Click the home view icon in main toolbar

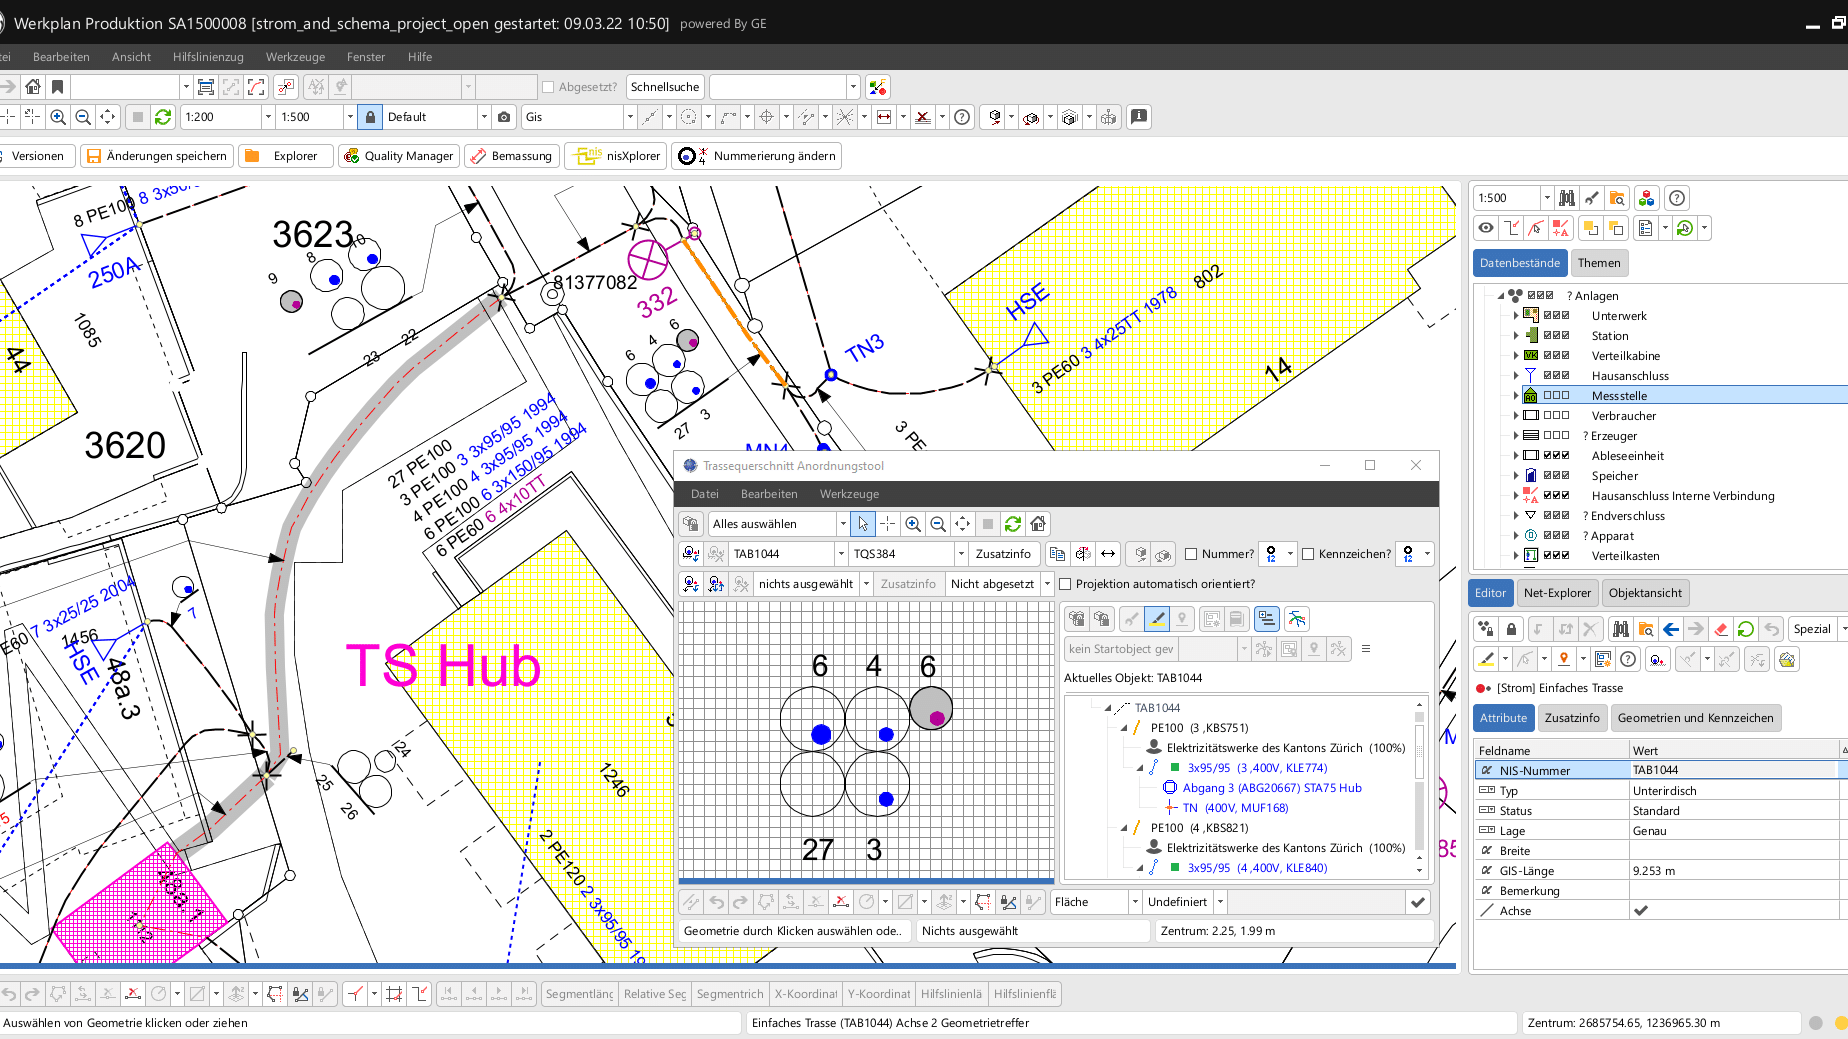click(33, 87)
